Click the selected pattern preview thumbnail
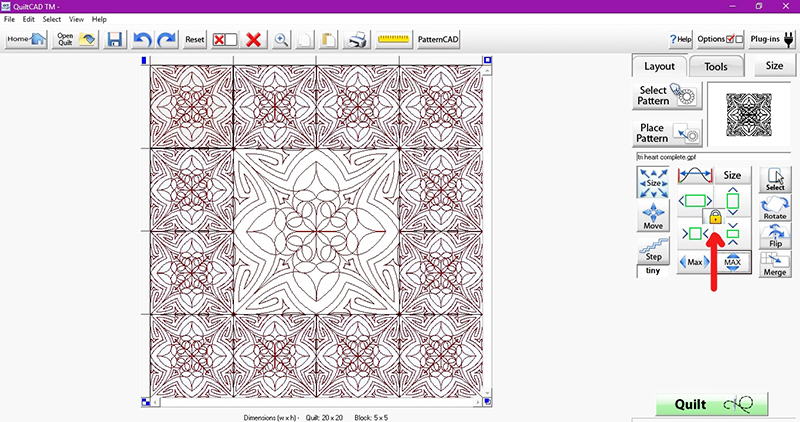The width and height of the screenshot is (800, 422). click(x=748, y=114)
